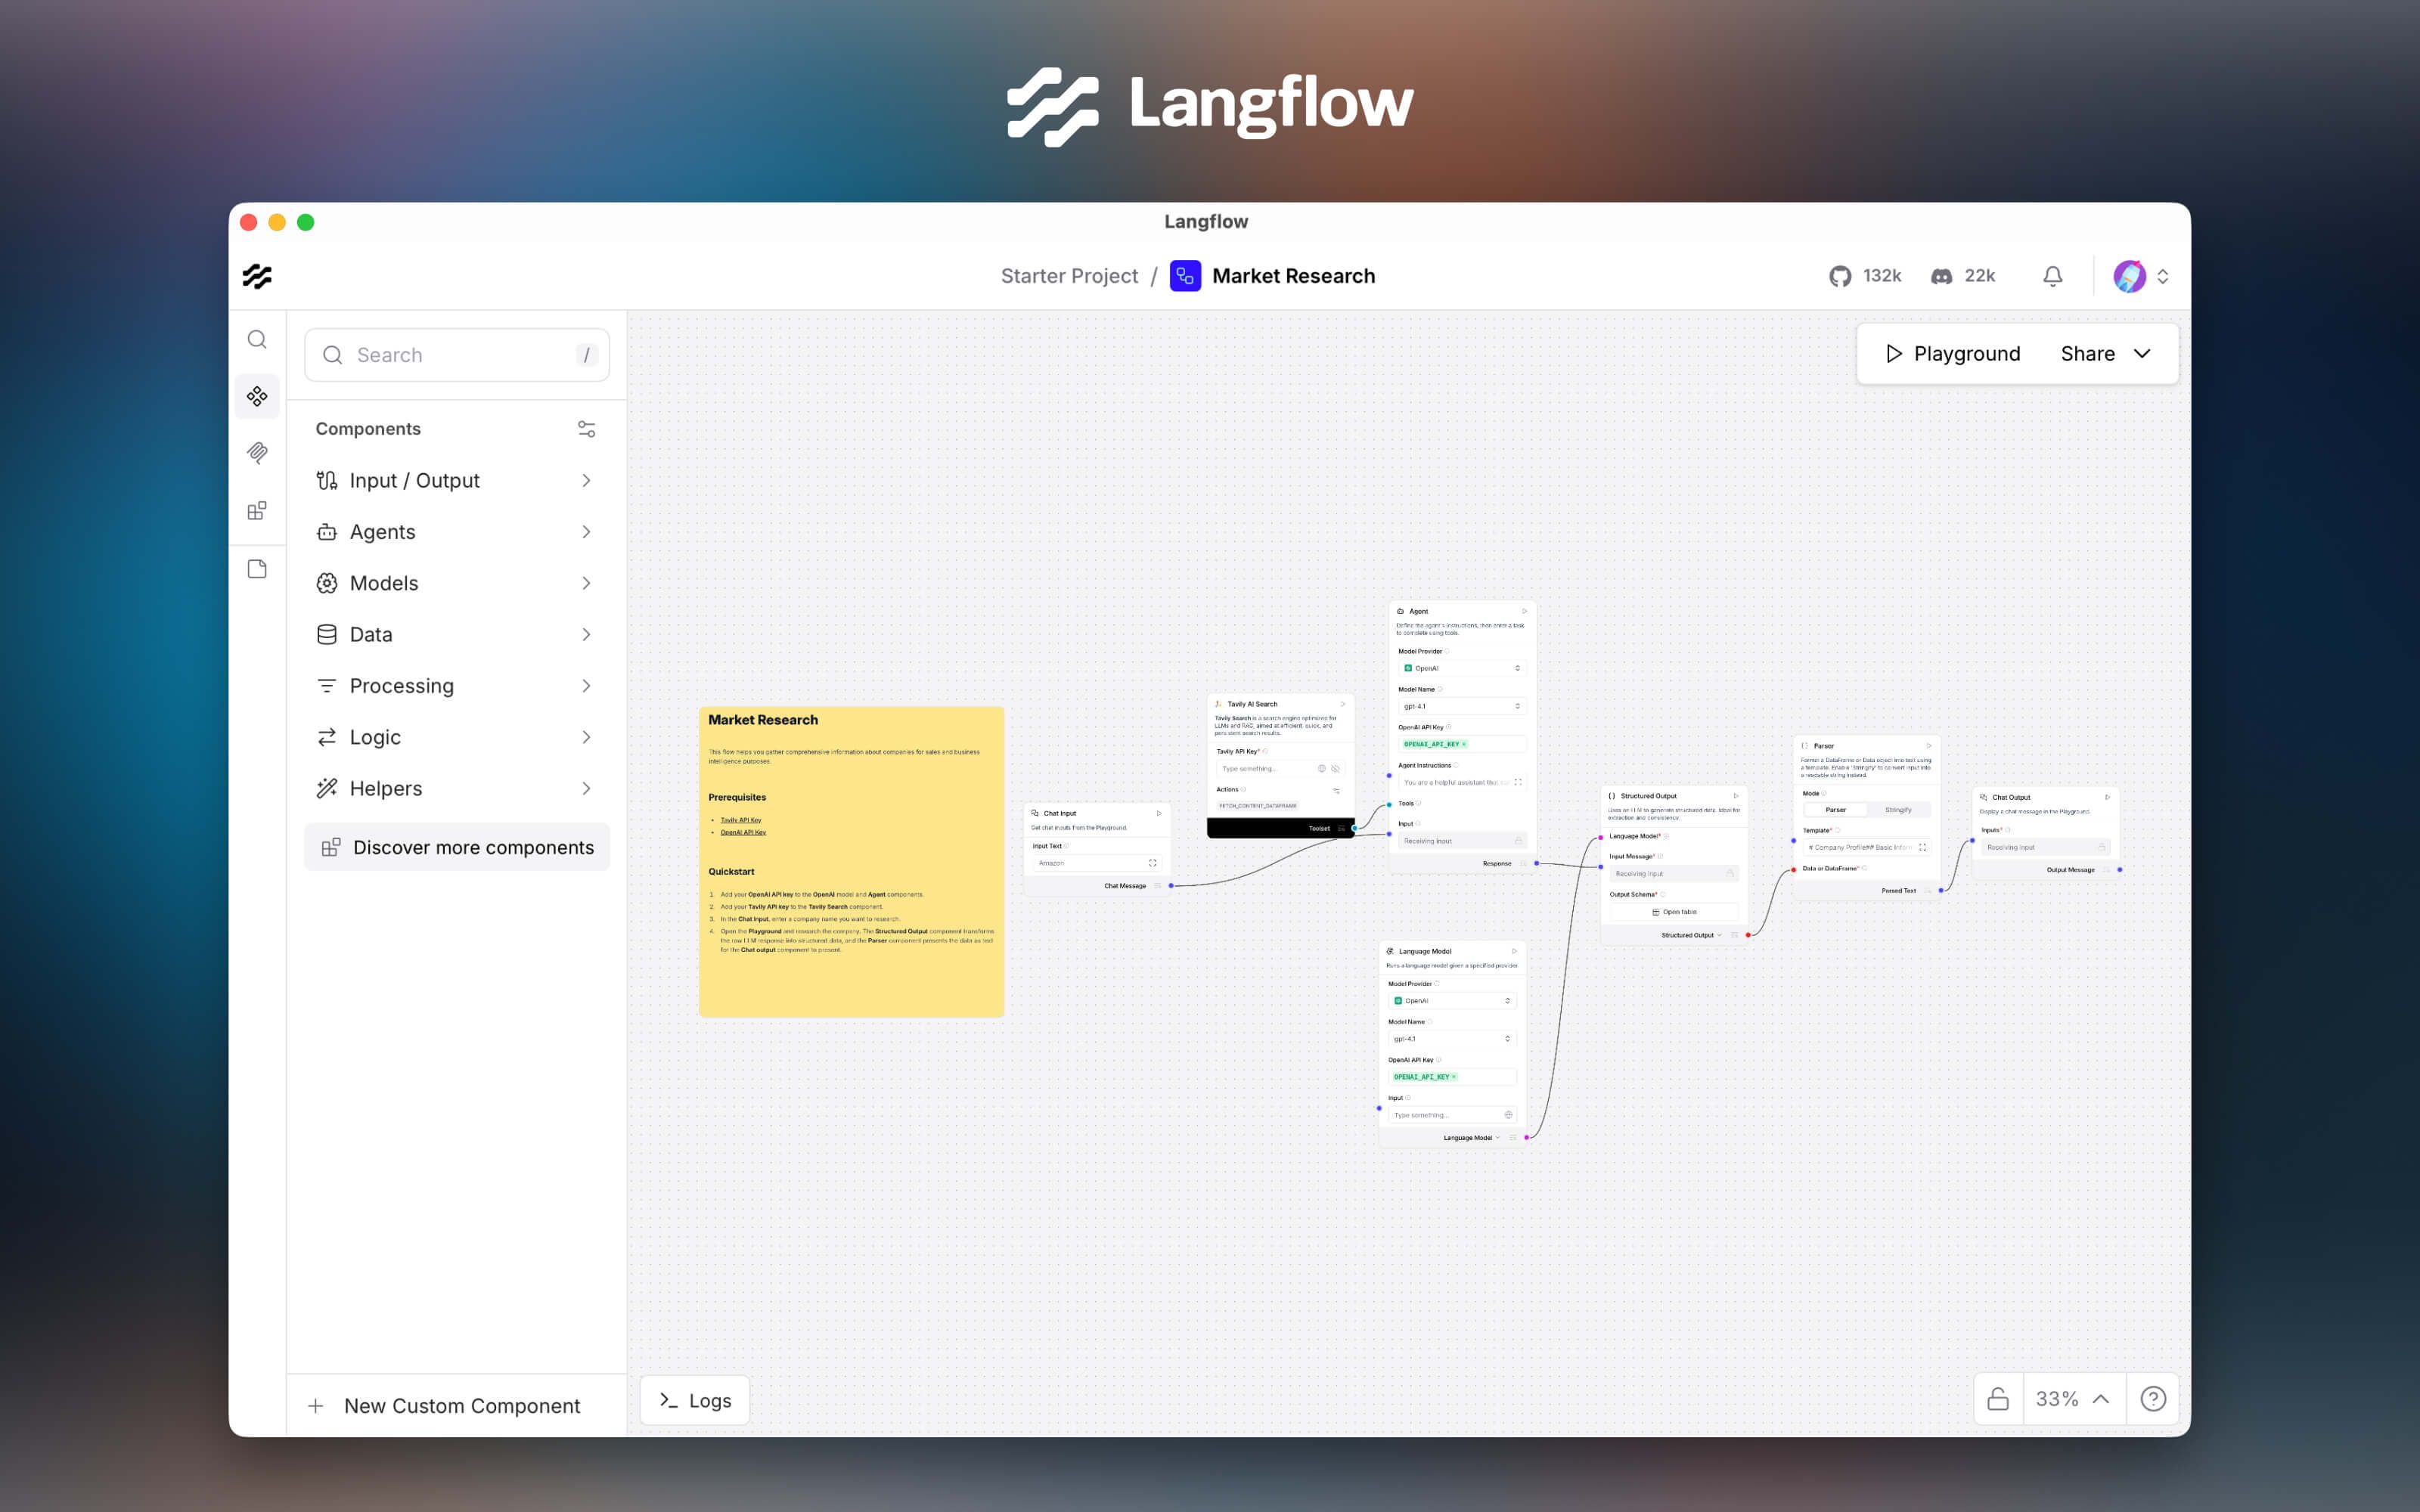Toggle component filter settings sliders icon
The width and height of the screenshot is (2420, 1512).
pyautogui.click(x=586, y=429)
